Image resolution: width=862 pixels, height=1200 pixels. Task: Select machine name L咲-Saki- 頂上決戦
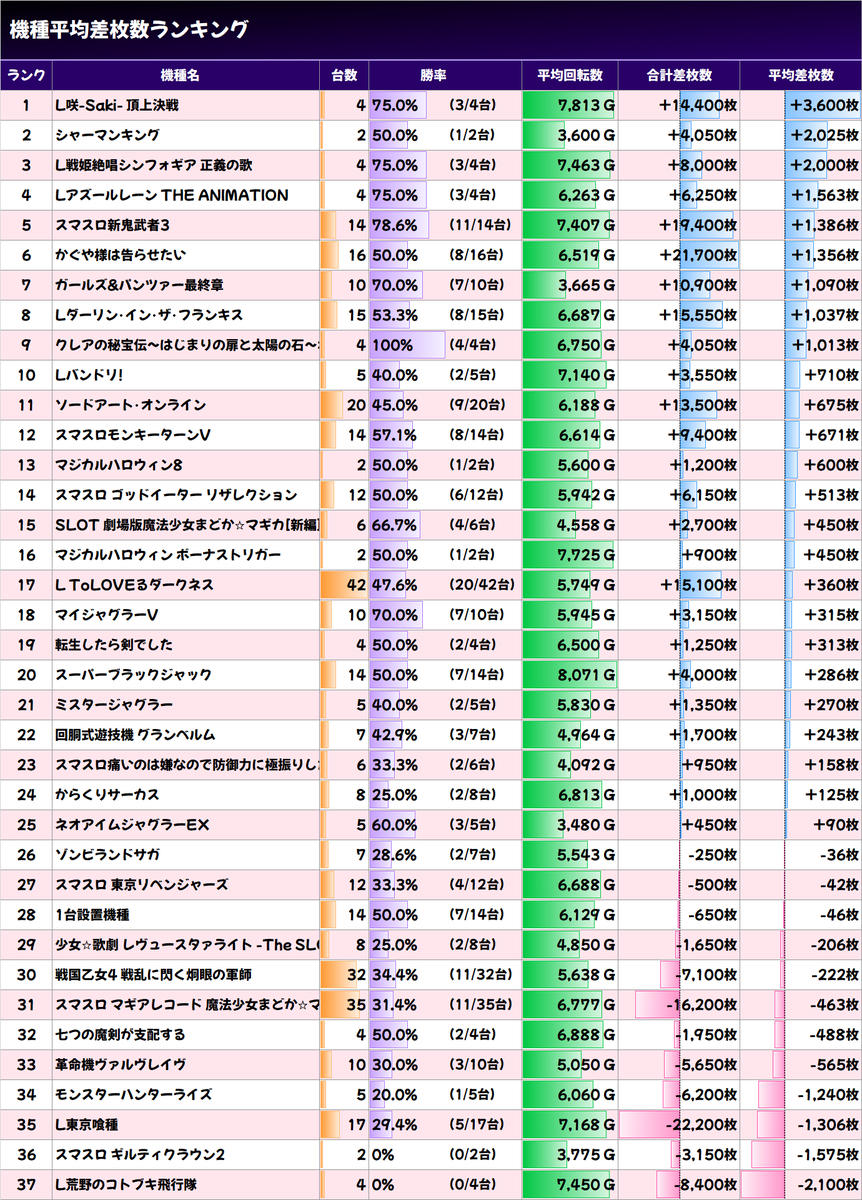117,105
